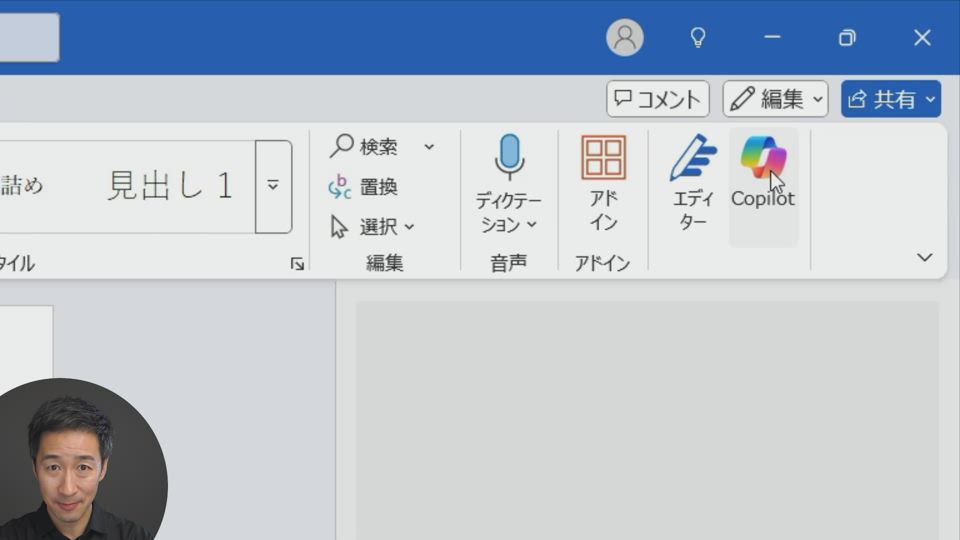
Task: Open the アドイン add-ins icon
Action: click(603, 159)
